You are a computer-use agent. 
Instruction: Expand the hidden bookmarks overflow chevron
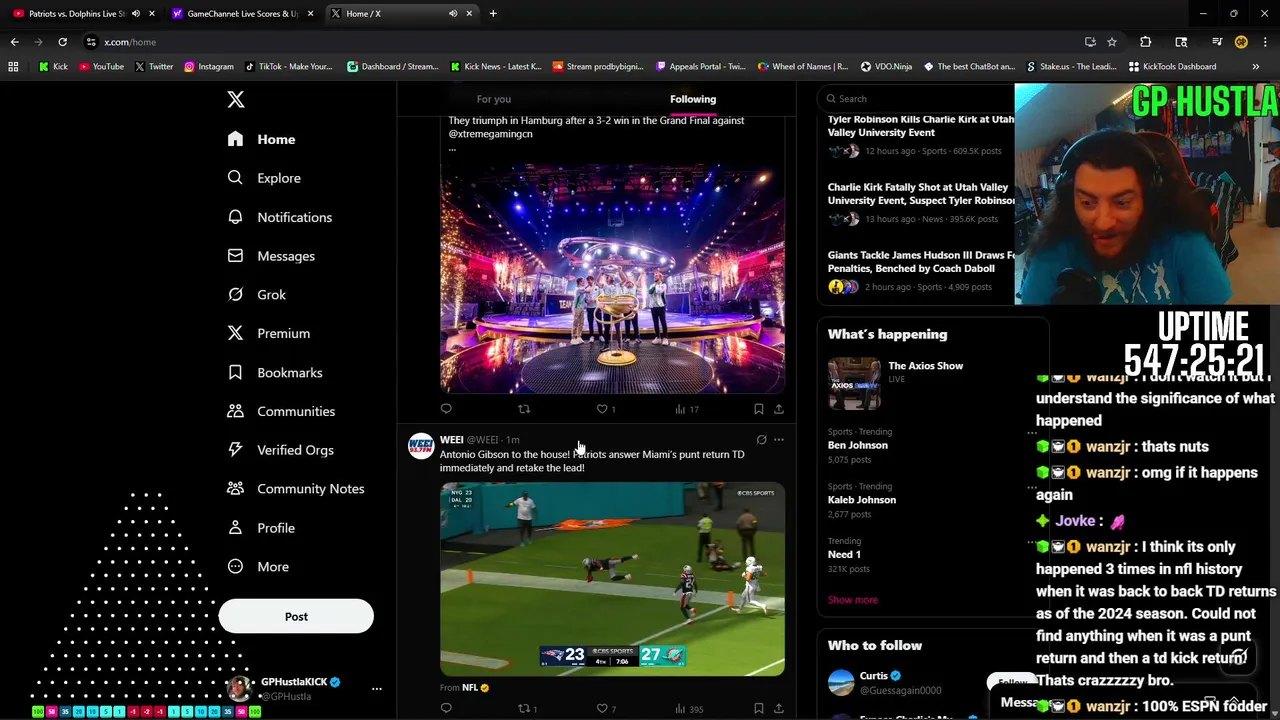[1256, 67]
